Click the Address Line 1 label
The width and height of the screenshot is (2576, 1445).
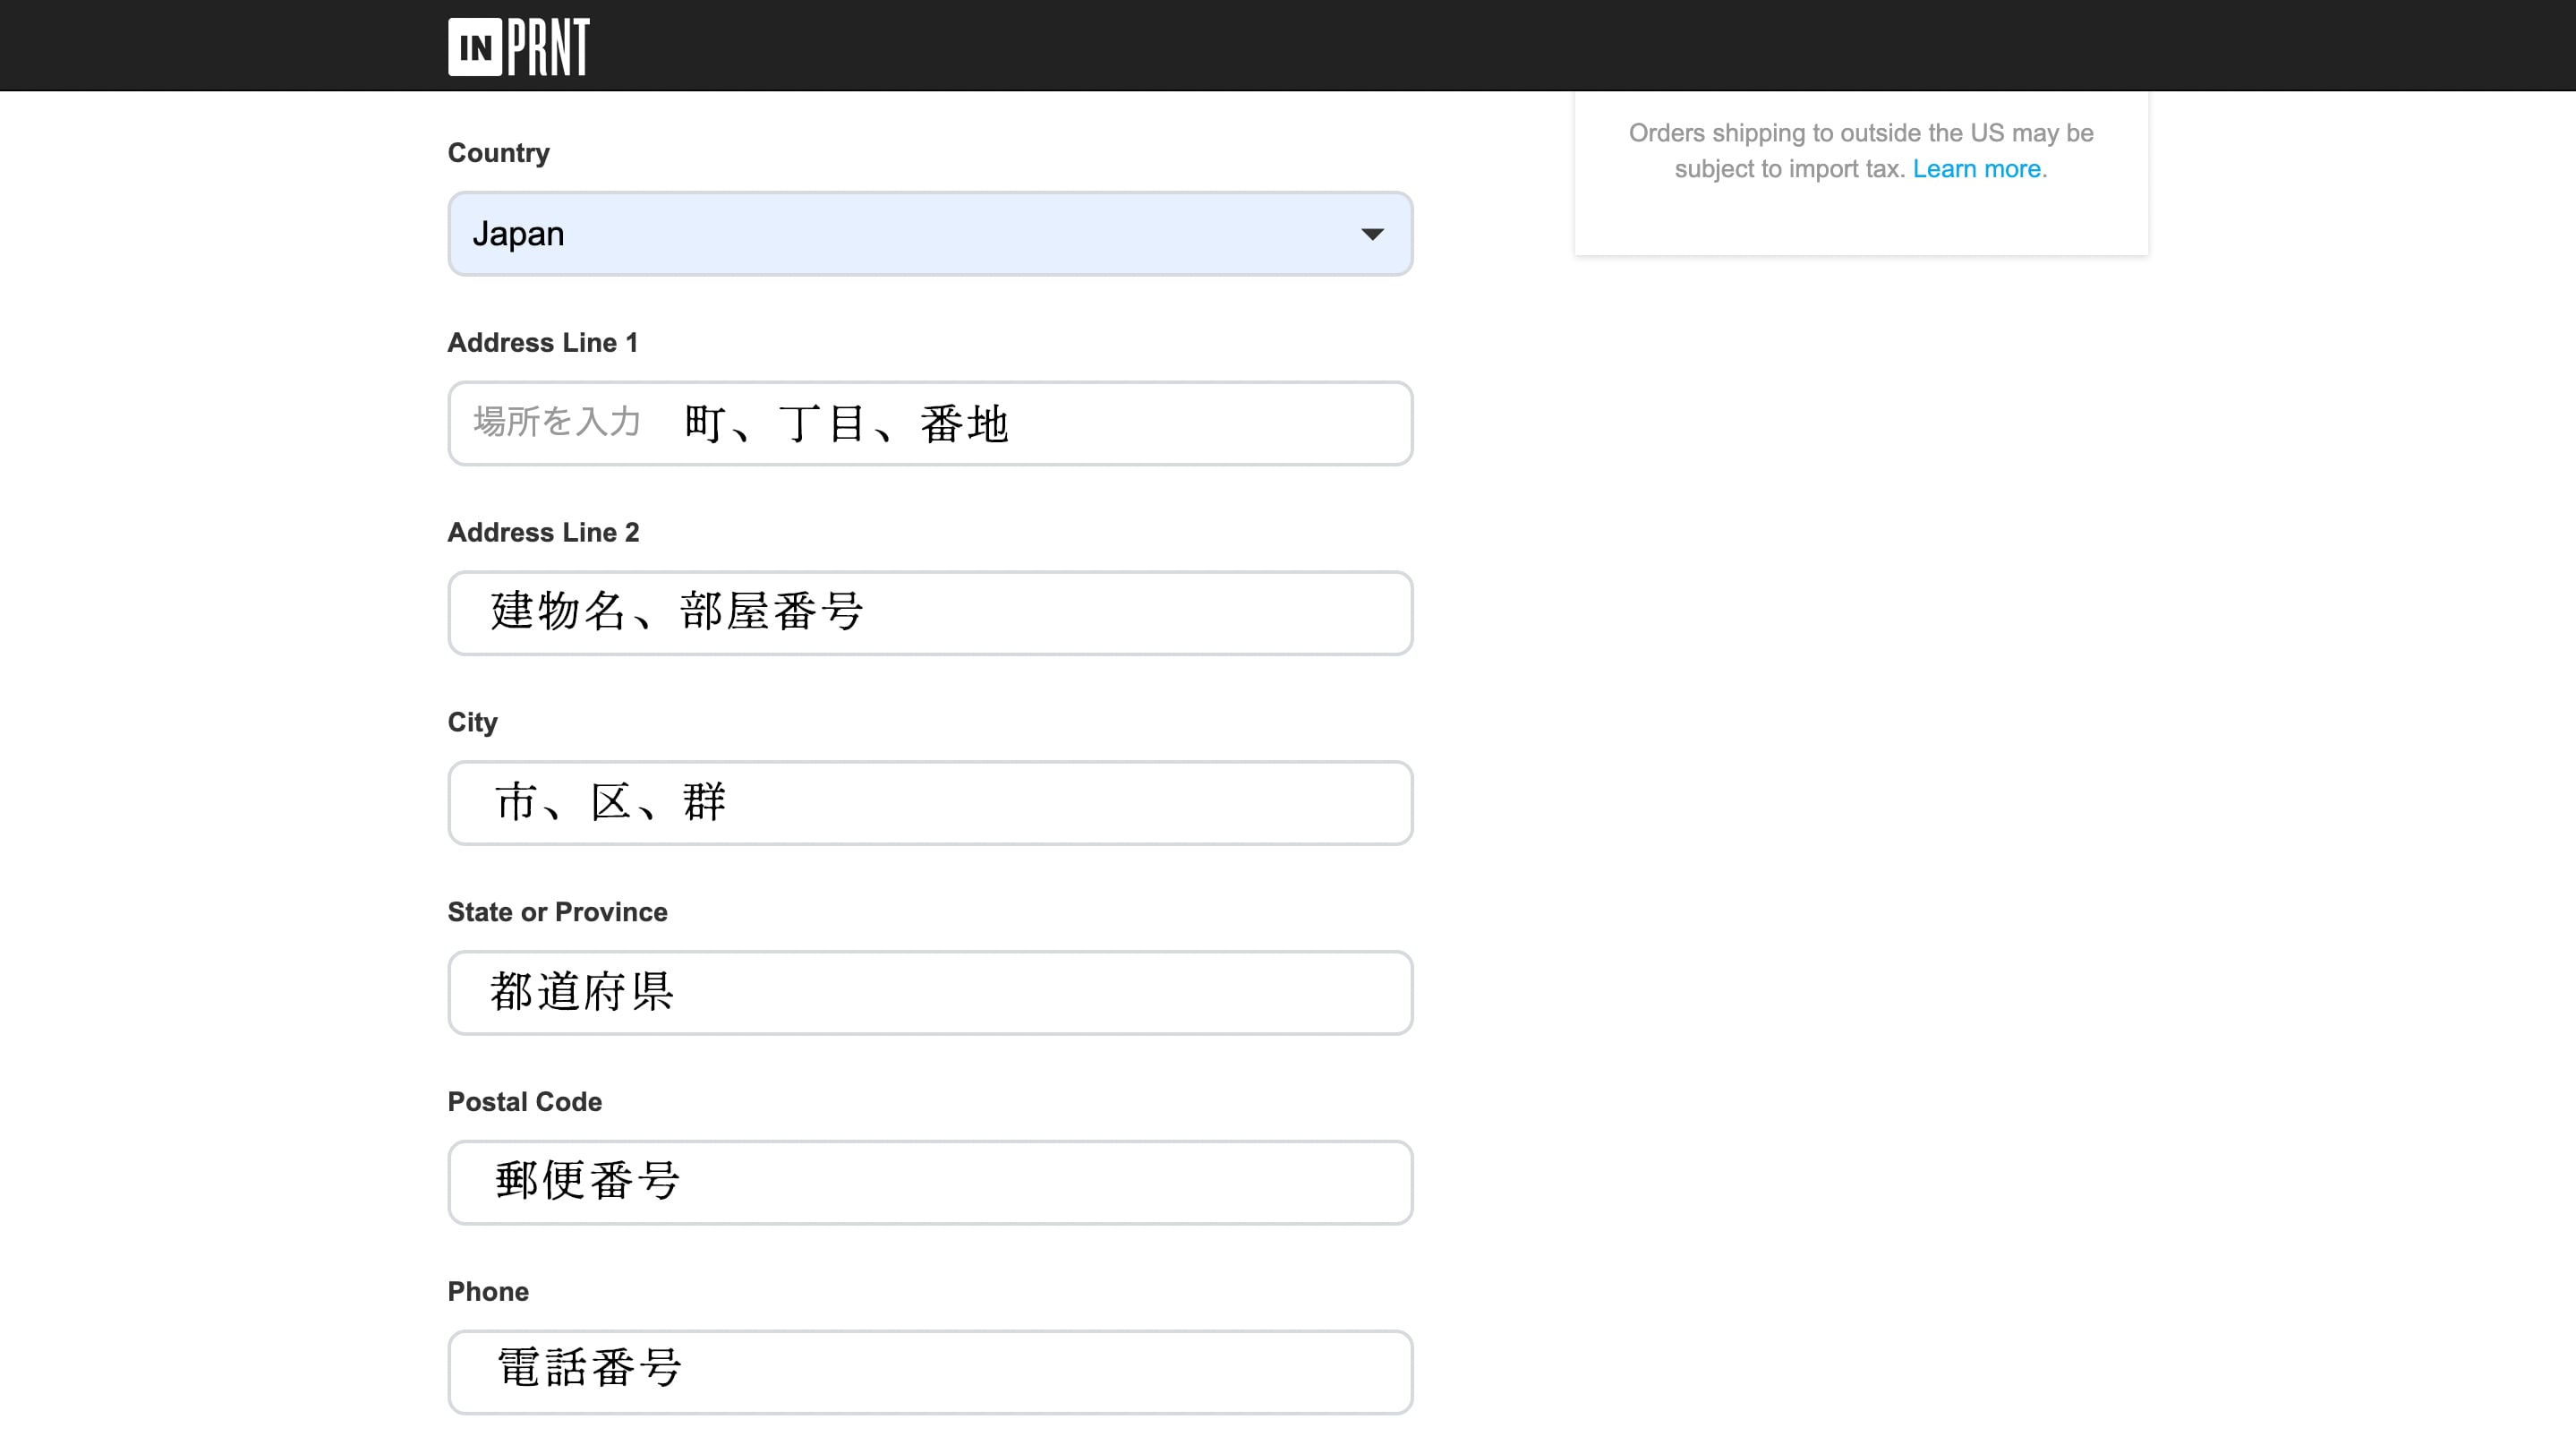[x=542, y=343]
